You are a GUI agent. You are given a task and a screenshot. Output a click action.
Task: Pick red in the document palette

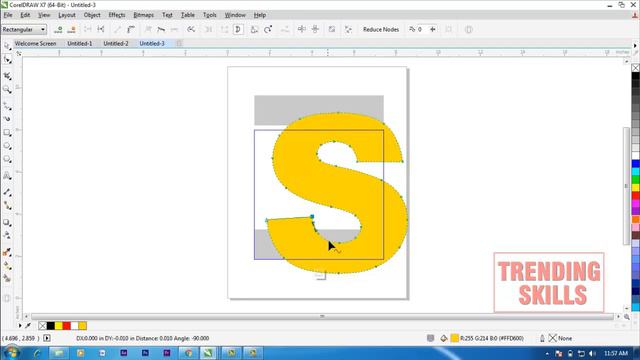point(67,326)
